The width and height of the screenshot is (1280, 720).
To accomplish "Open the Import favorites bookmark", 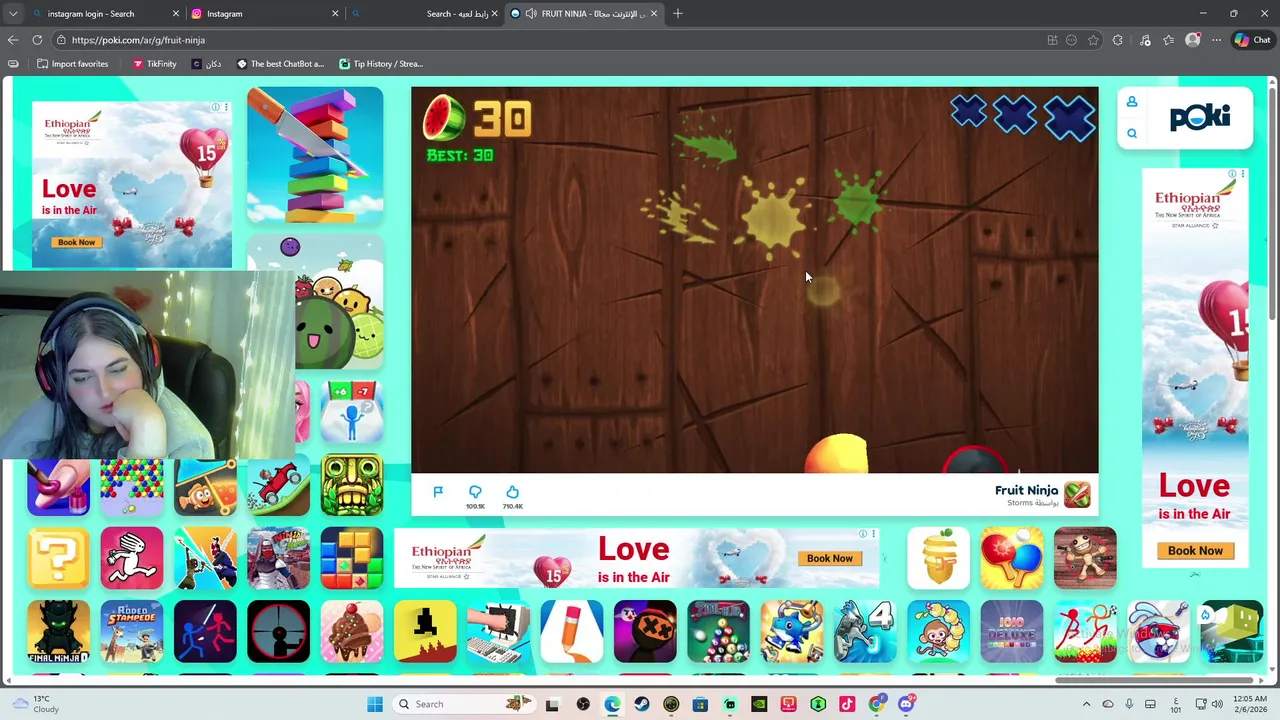I will tap(72, 64).
